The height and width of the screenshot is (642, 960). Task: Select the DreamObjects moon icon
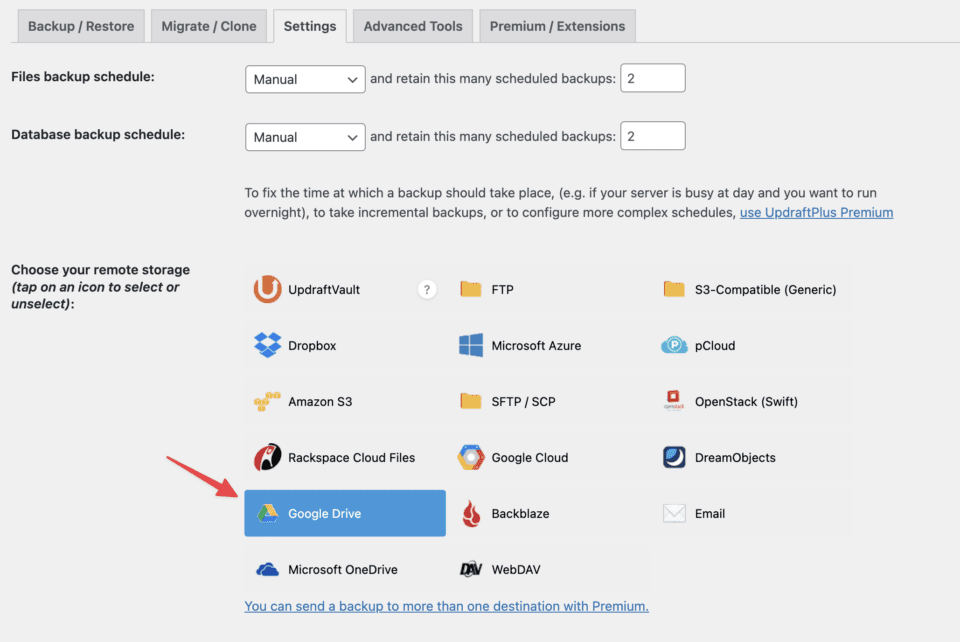click(674, 457)
